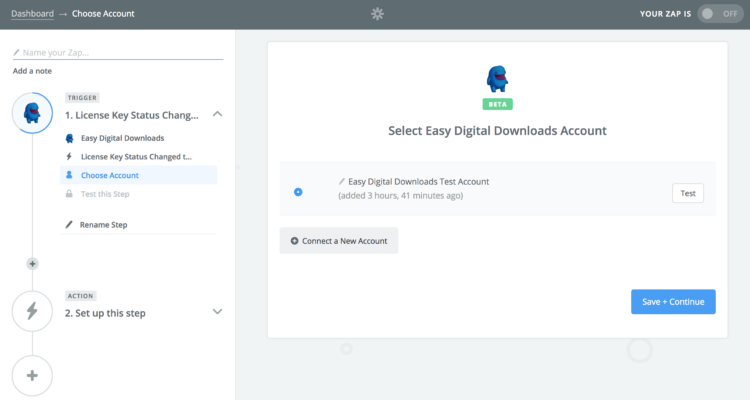750x400 pixels.
Task: Click the person icon beside Choose Account
Action: pos(69,175)
